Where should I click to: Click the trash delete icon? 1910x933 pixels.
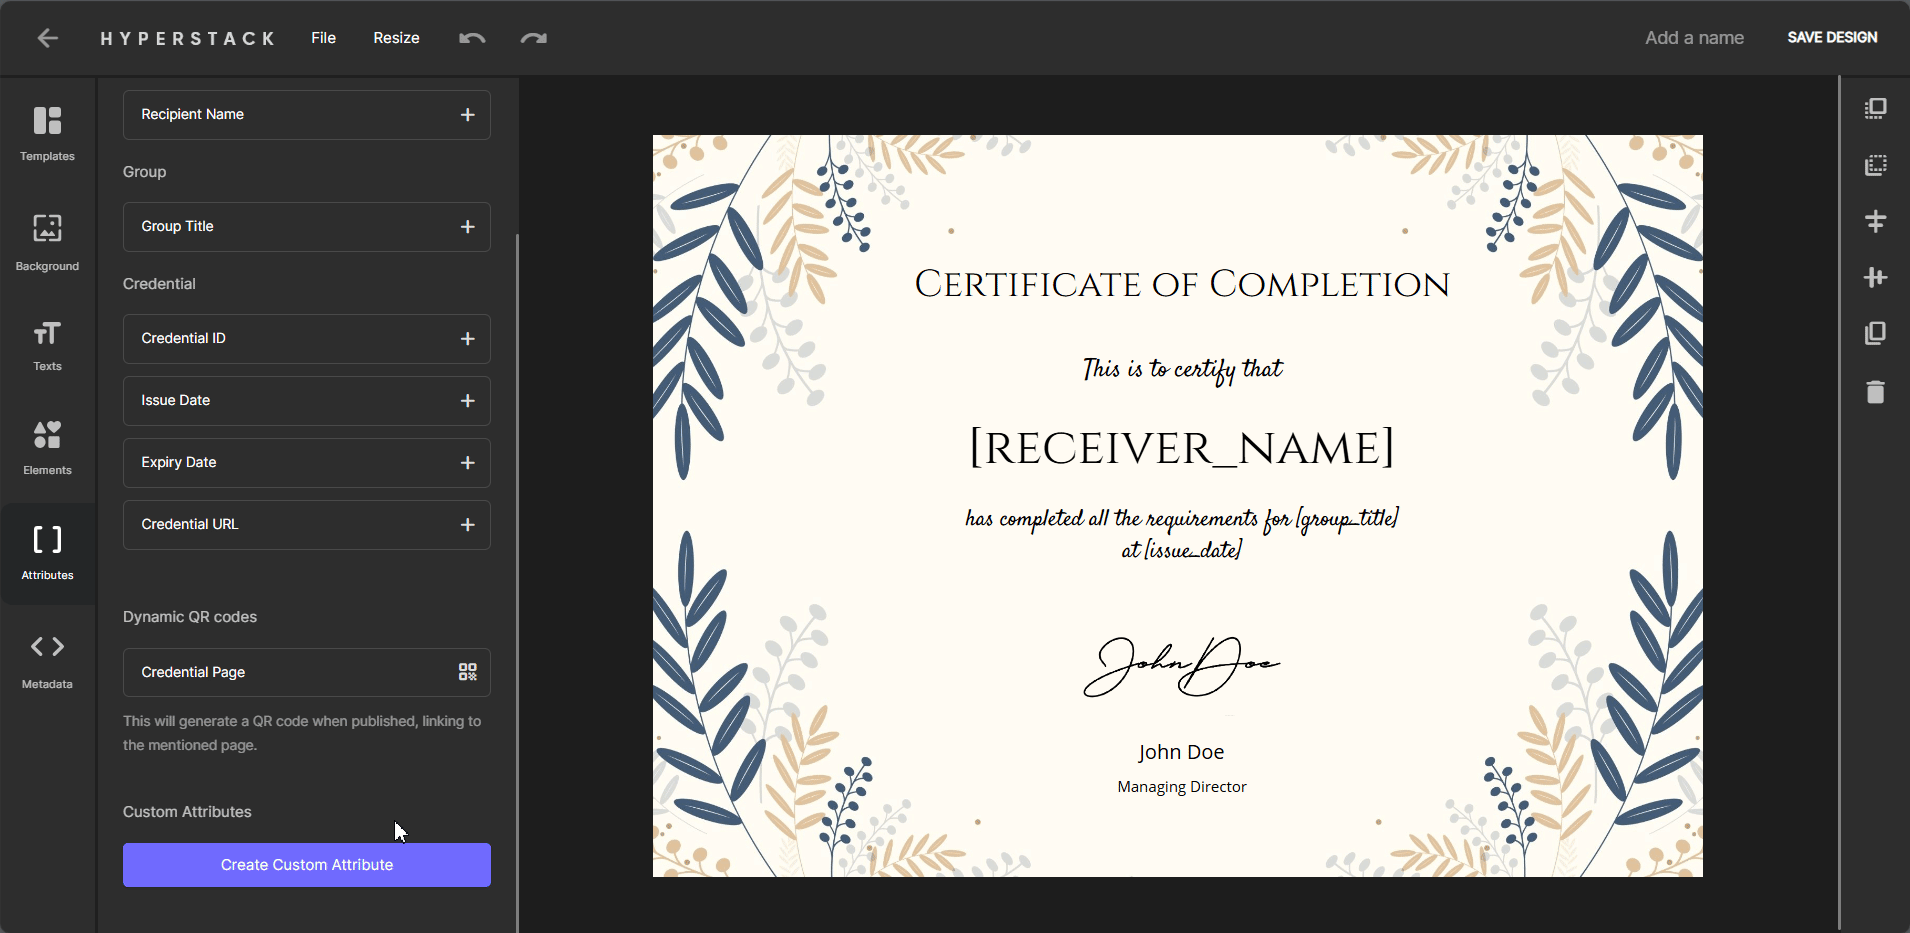click(1875, 392)
